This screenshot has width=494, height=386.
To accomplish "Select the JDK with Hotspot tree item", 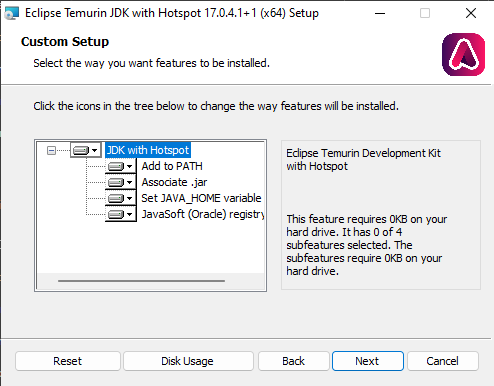I will coord(148,150).
